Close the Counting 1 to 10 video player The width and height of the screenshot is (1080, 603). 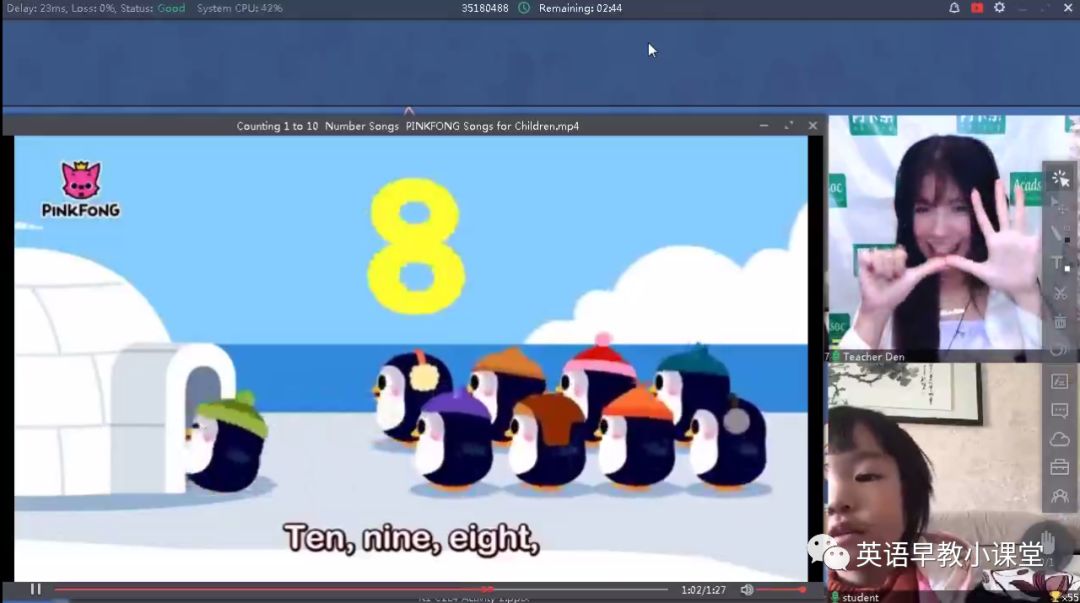[x=813, y=125]
